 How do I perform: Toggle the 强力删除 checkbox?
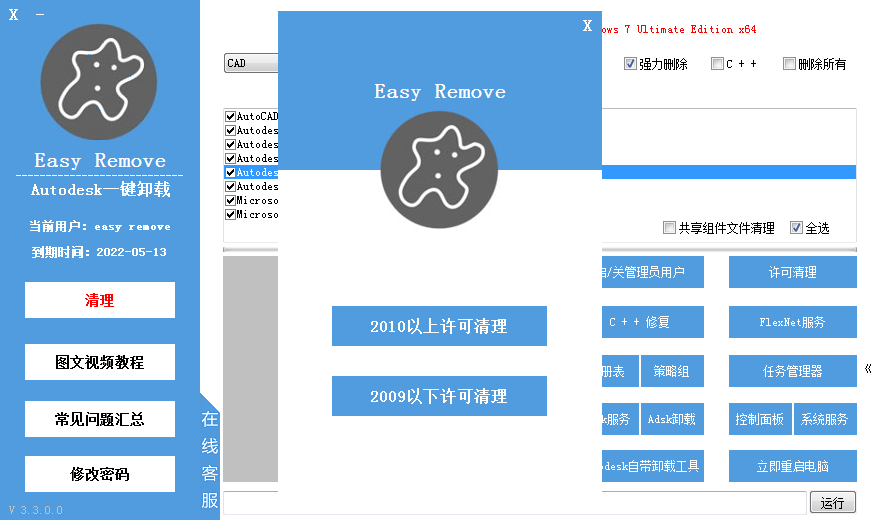pyautogui.click(x=630, y=64)
